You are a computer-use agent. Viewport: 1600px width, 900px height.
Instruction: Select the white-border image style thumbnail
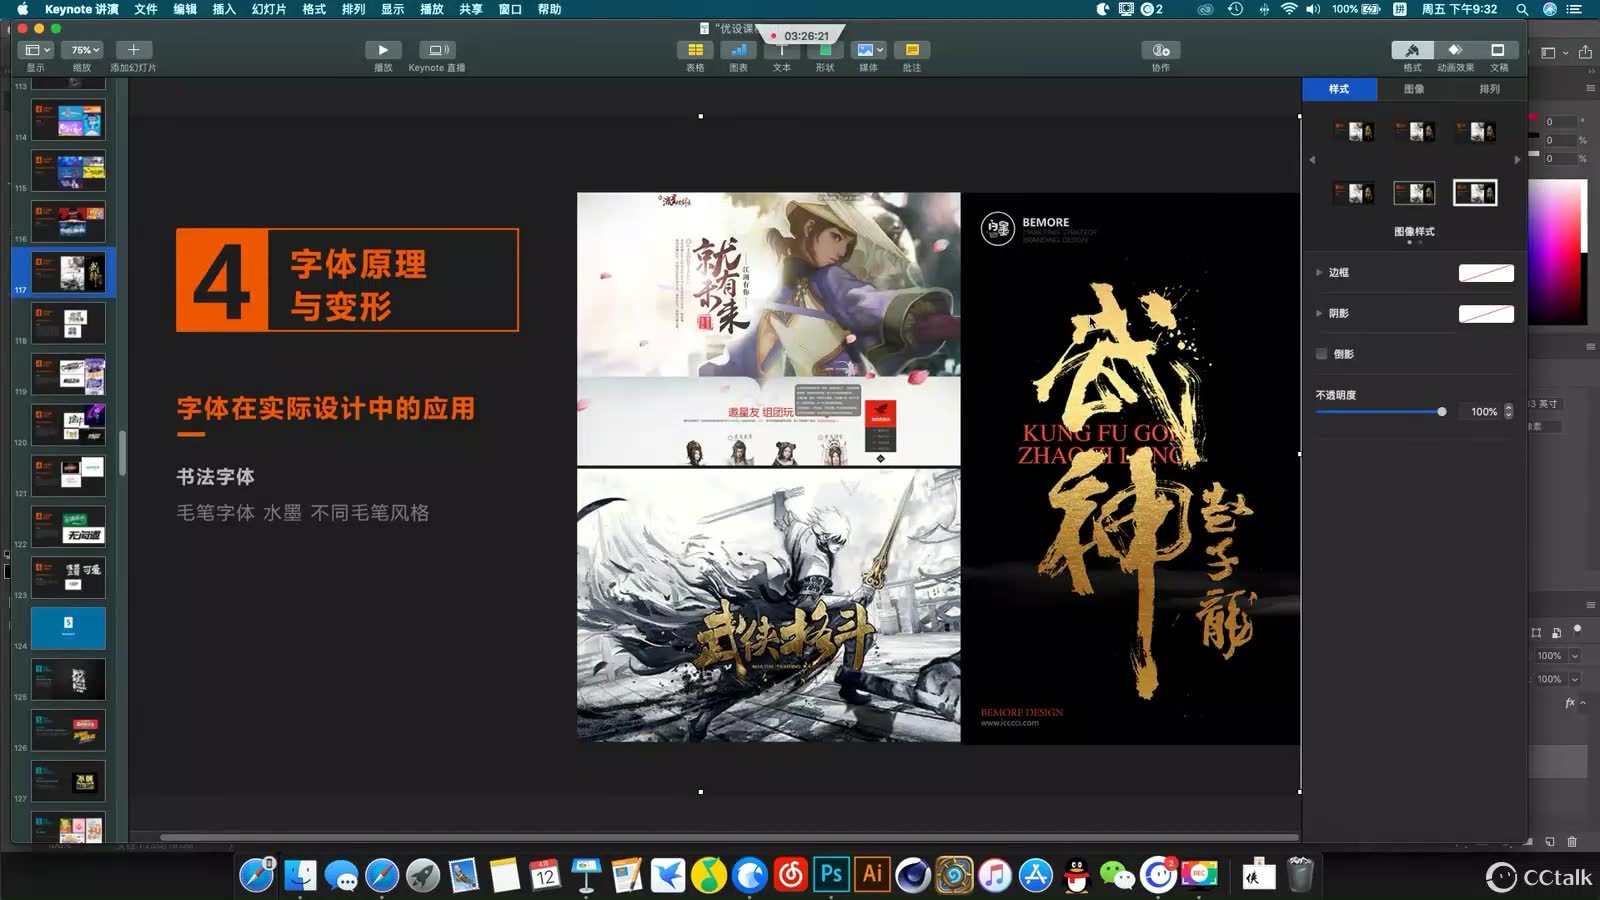pos(1475,192)
